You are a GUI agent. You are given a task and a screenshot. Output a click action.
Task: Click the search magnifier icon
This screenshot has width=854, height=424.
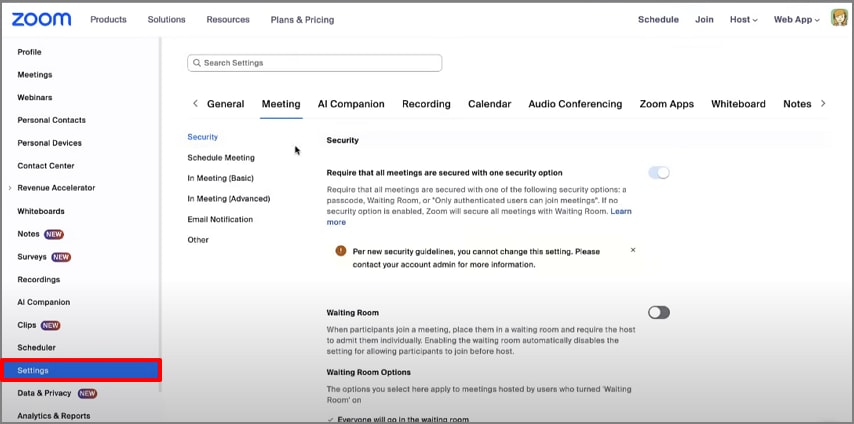pyautogui.click(x=197, y=63)
